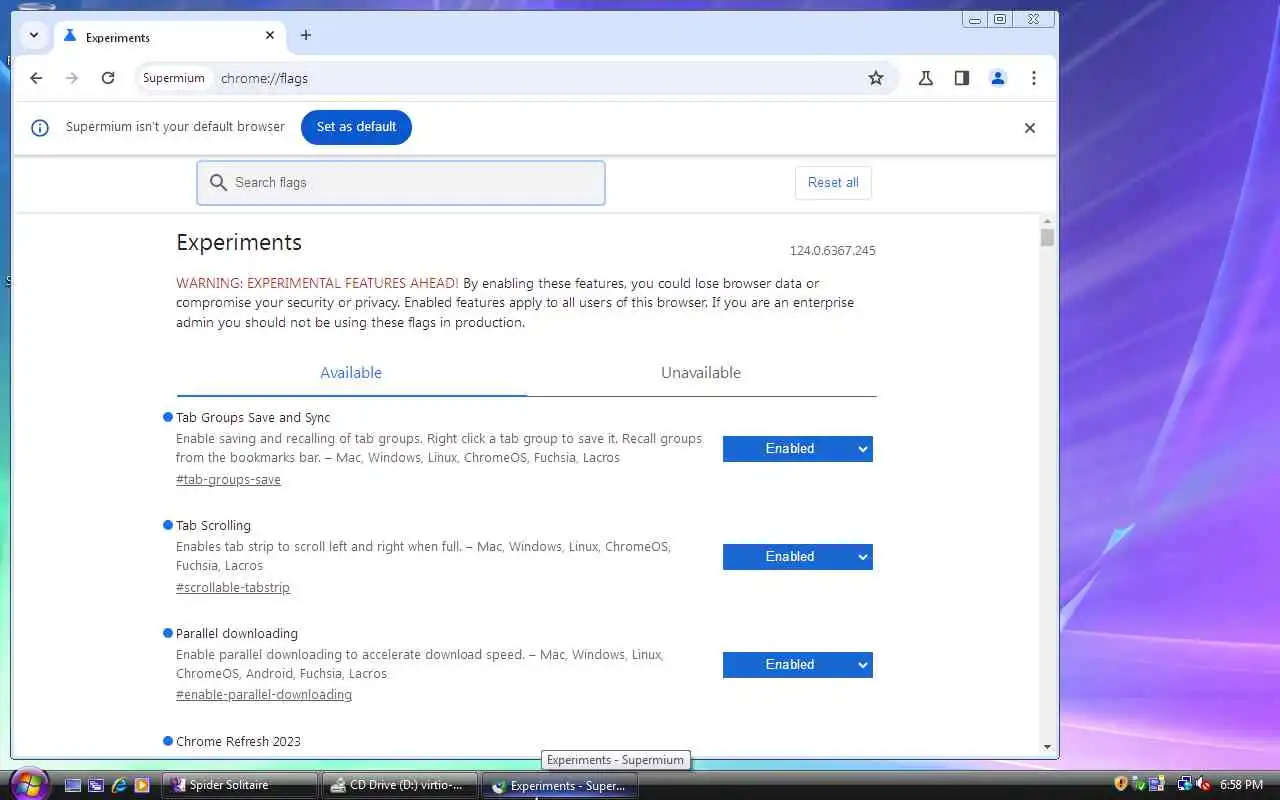Image resolution: width=1280 pixels, height=800 pixels.
Task: Open the #enable-parallel-downloading link
Action: pyautogui.click(x=264, y=695)
